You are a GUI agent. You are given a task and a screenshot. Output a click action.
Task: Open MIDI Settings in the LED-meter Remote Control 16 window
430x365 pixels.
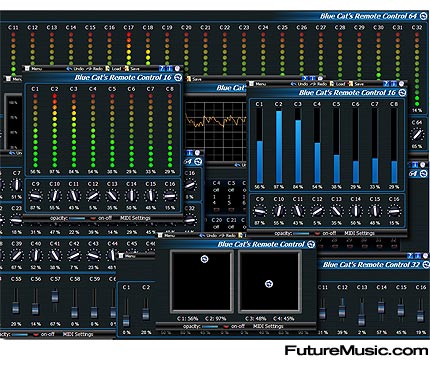135,218
